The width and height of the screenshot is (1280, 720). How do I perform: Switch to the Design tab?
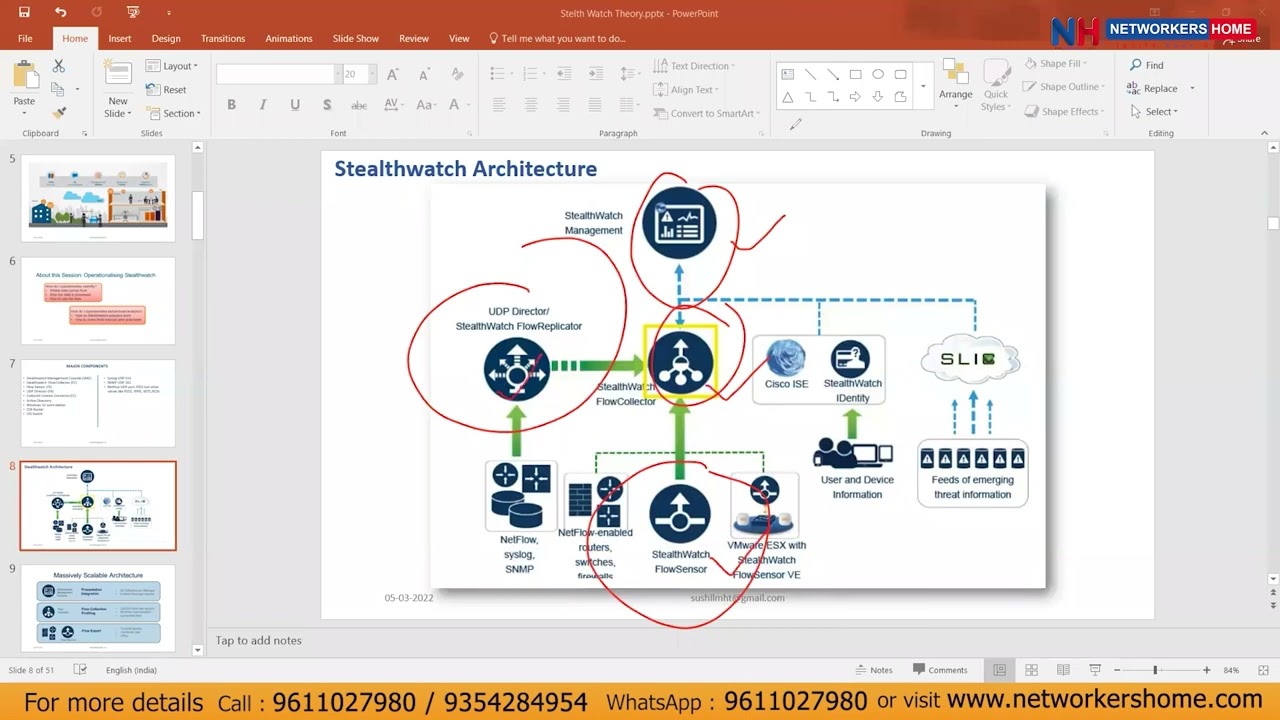pyautogui.click(x=166, y=38)
